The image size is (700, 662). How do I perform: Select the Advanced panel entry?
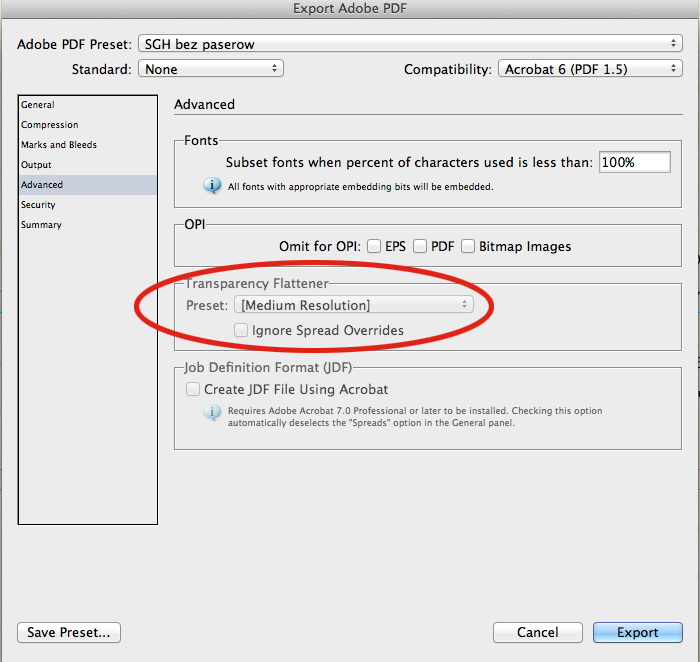(87, 185)
